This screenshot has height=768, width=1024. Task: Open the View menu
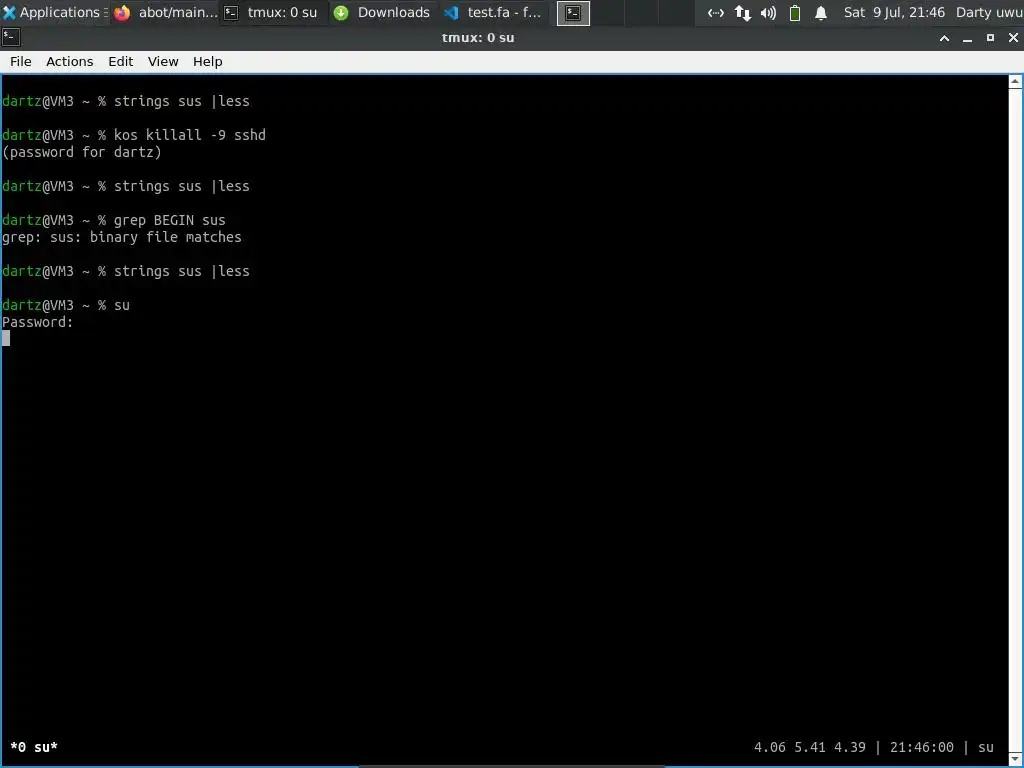(x=163, y=61)
